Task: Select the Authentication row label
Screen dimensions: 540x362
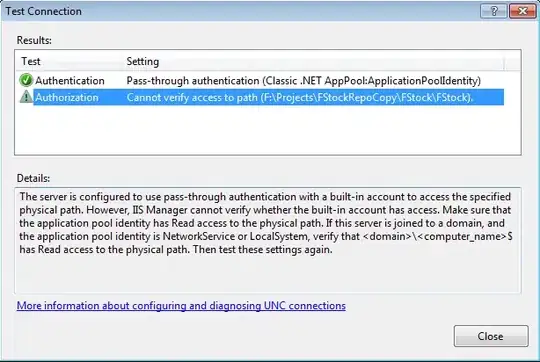Action: coord(70,81)
